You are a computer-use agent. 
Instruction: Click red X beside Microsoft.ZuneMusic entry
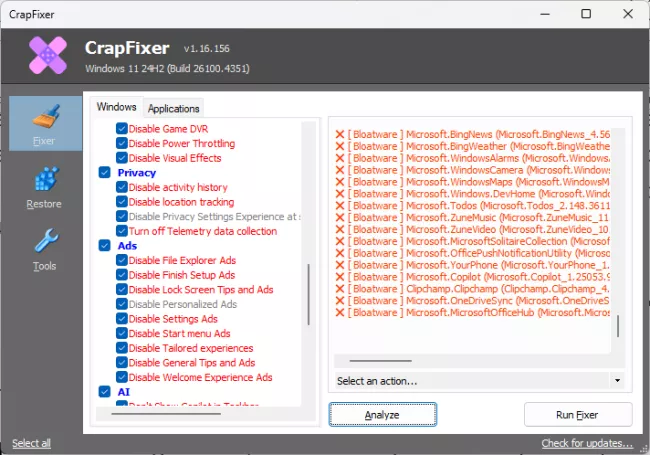(340, 217)
